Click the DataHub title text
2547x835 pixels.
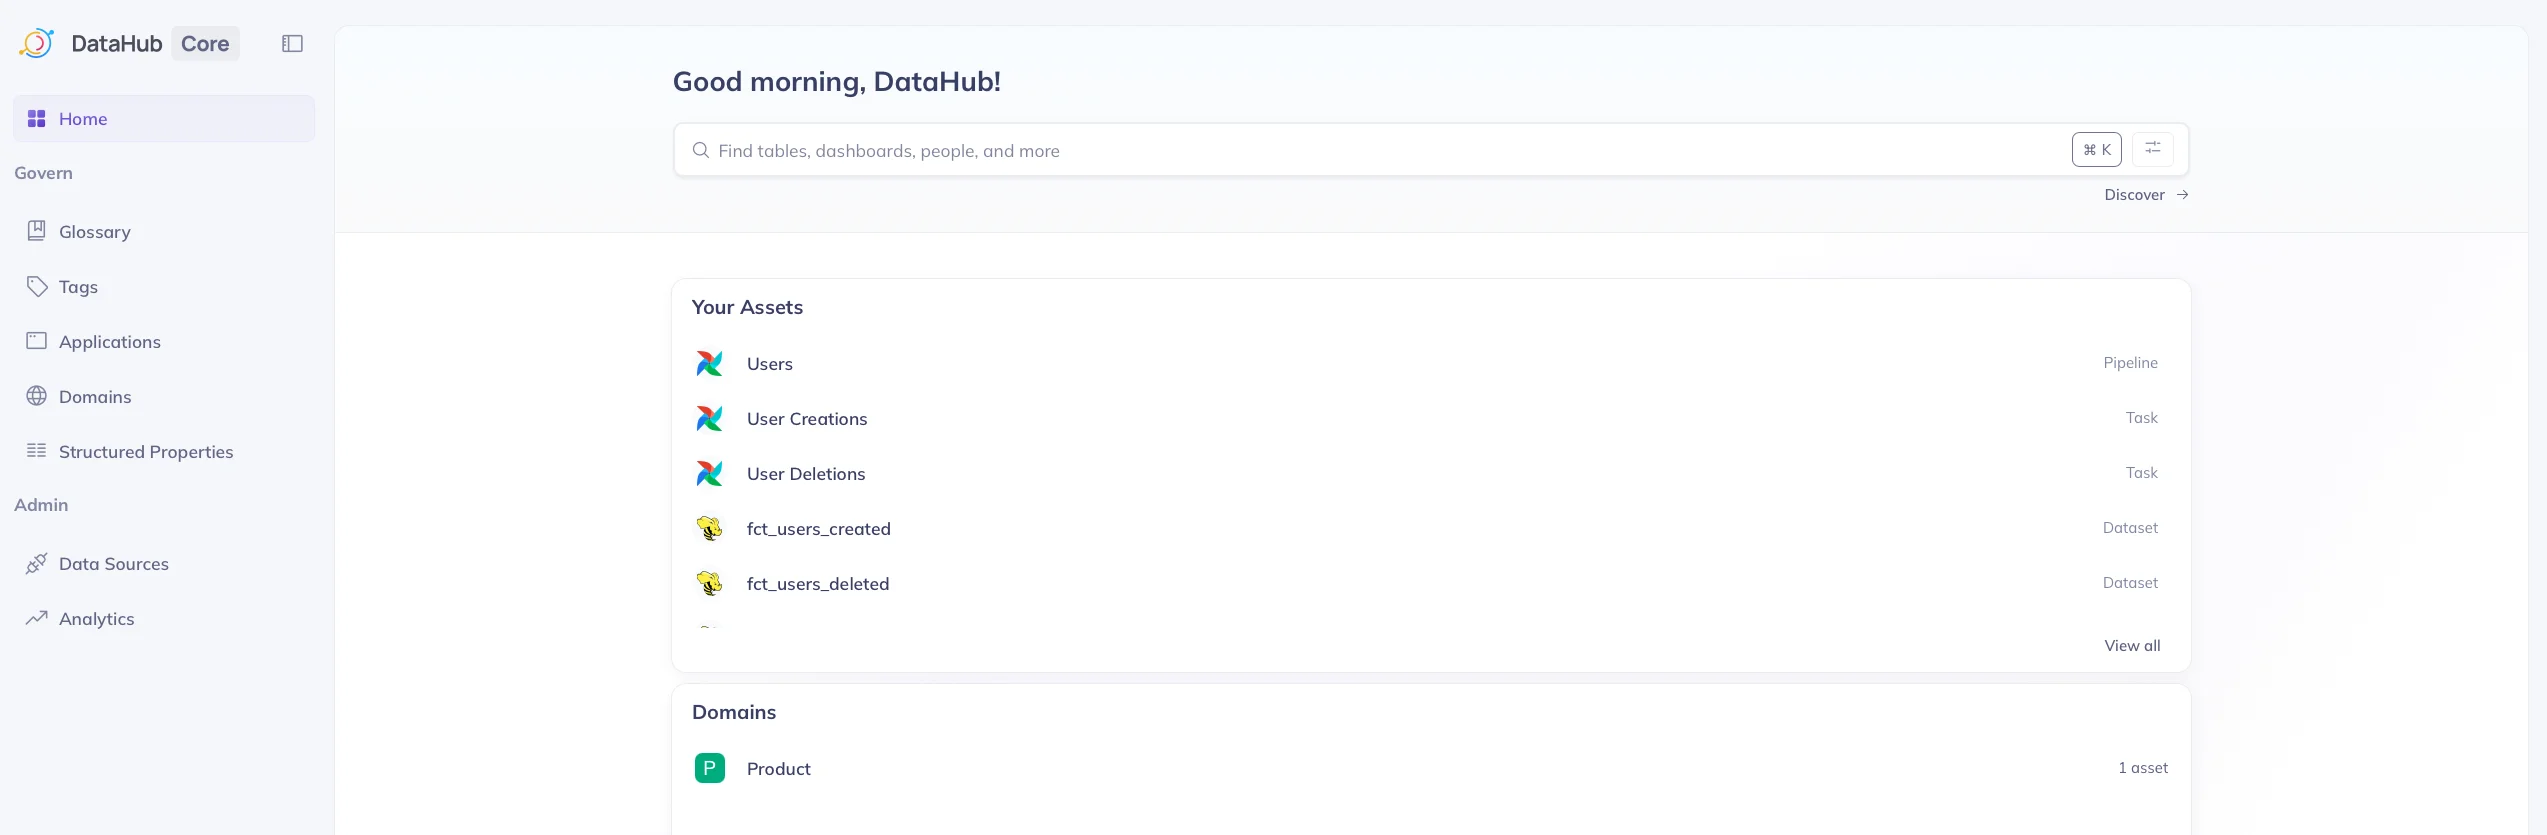(117, 43)
